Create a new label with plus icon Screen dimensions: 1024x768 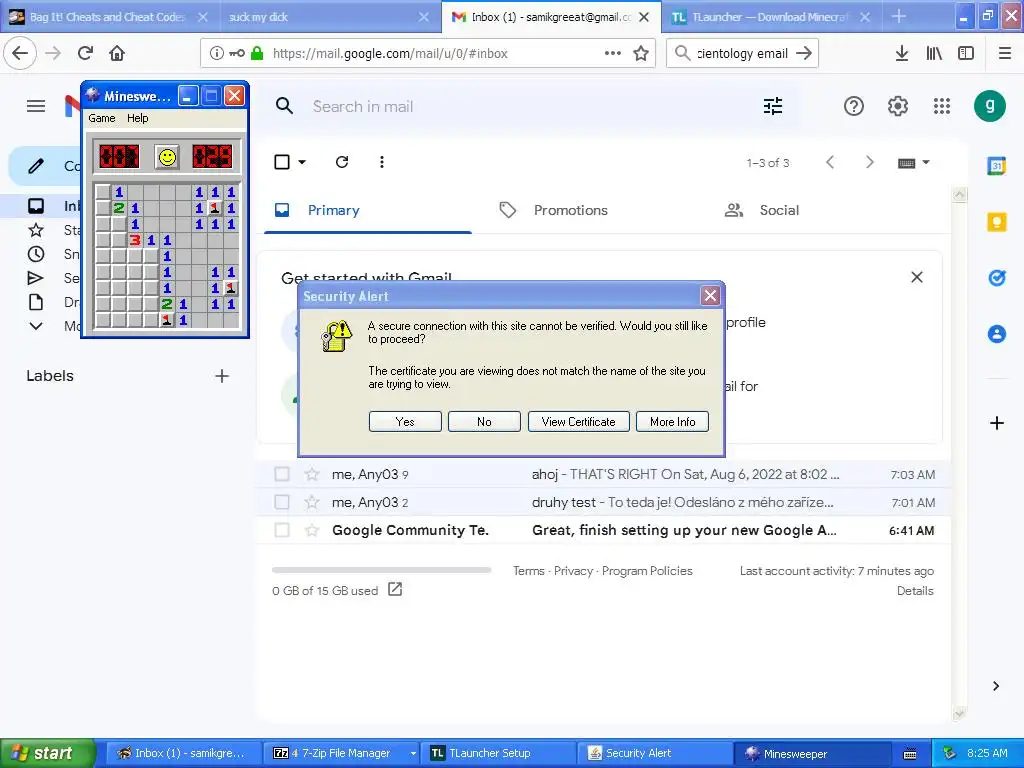222,376
